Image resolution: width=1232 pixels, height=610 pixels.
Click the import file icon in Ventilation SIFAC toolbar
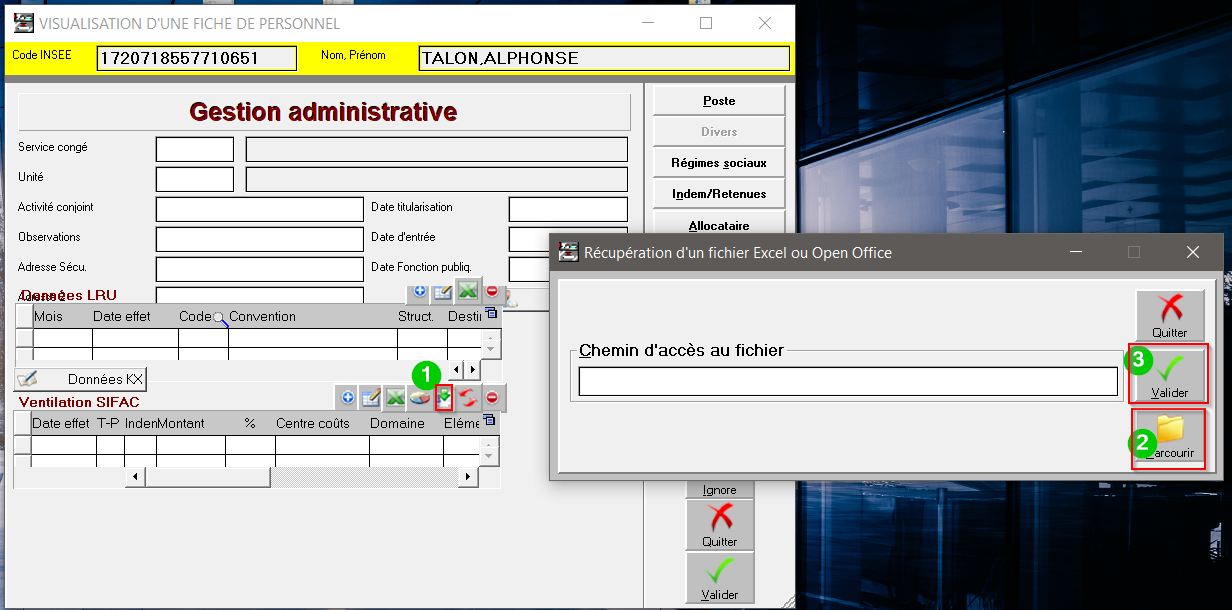[444, 398]
